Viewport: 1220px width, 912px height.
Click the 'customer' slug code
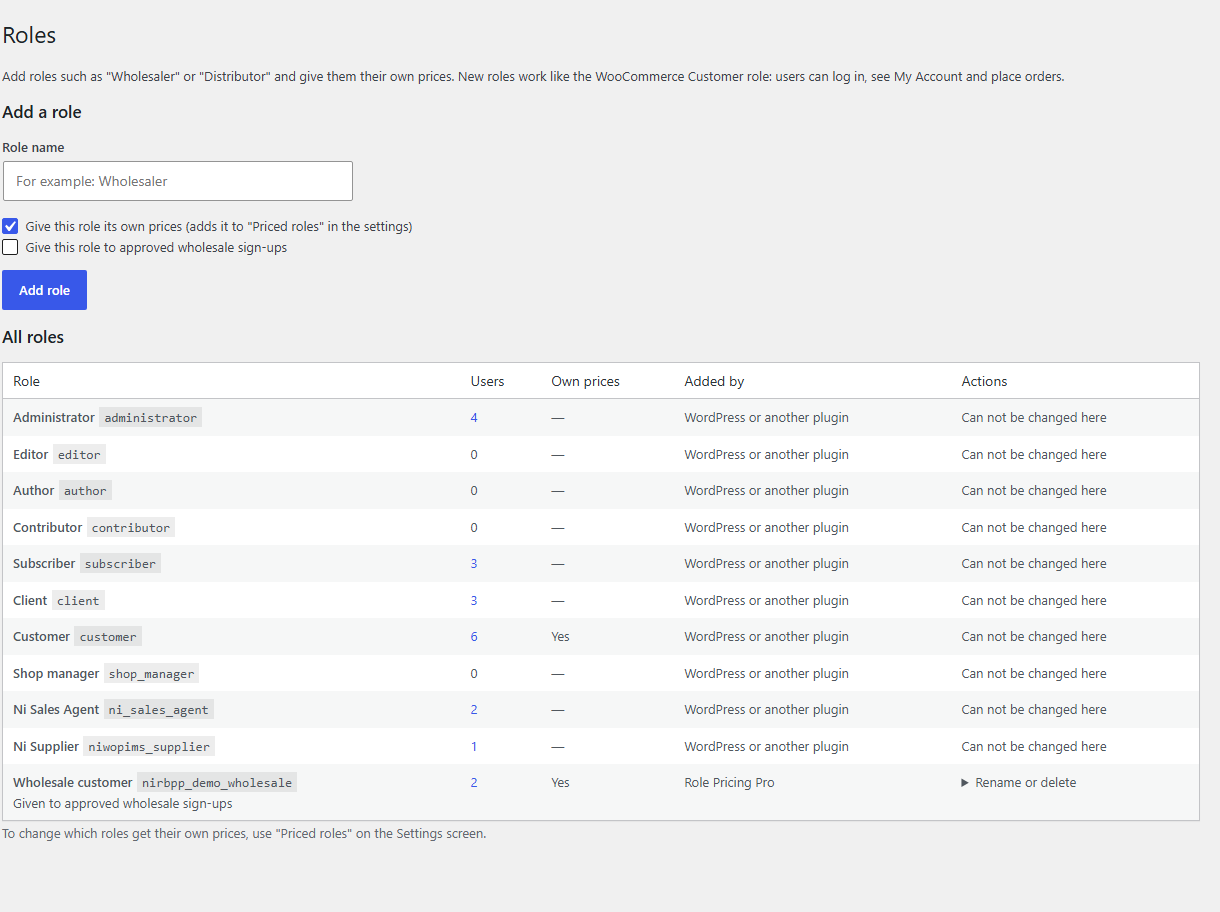108,637
